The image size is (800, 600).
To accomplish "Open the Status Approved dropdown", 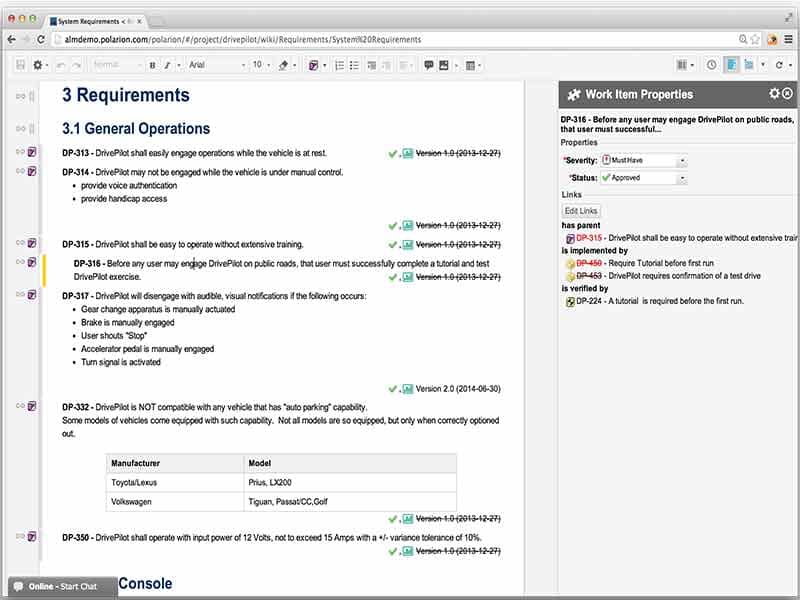I will (644, 178).
